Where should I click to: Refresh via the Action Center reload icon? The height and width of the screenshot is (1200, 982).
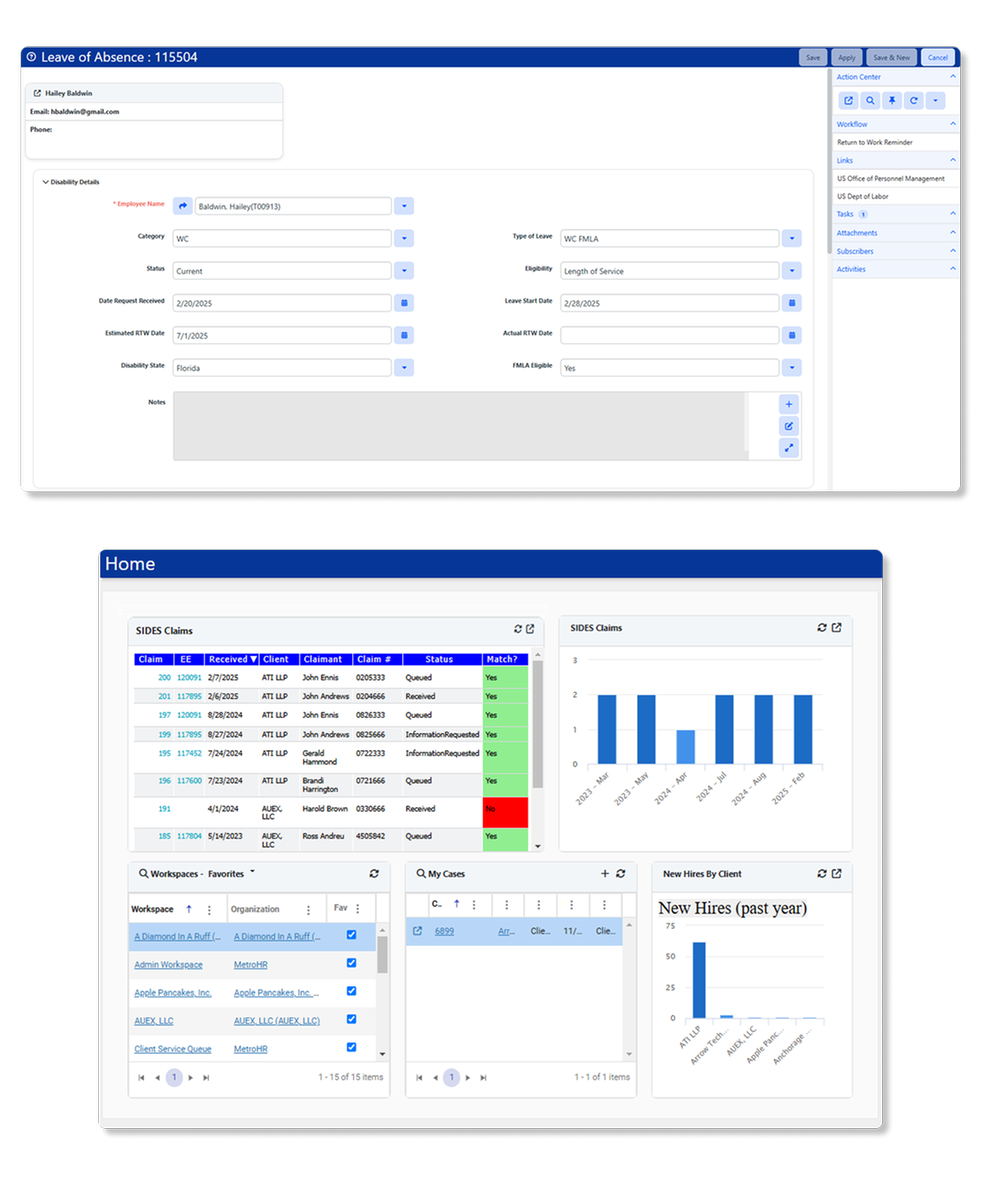coord(914,100)
